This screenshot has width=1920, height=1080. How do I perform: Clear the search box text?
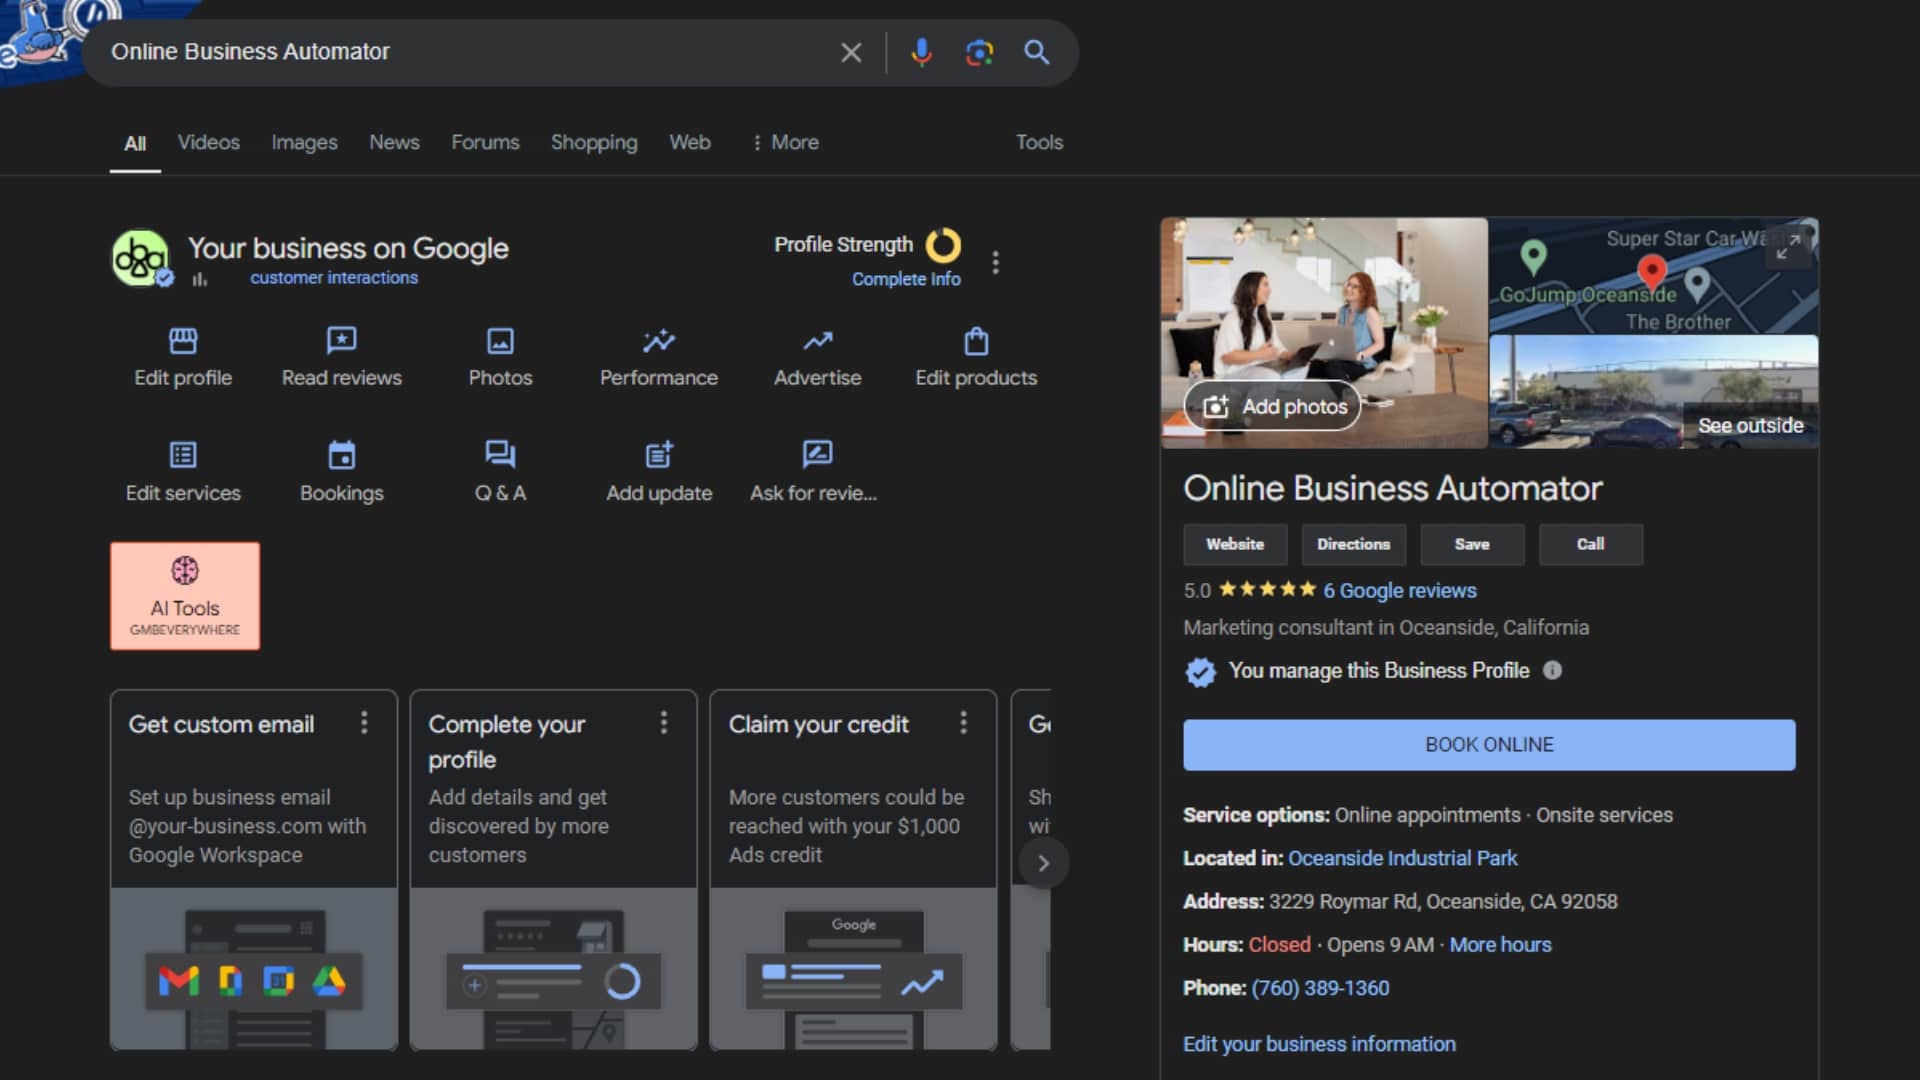pos(851,52)
